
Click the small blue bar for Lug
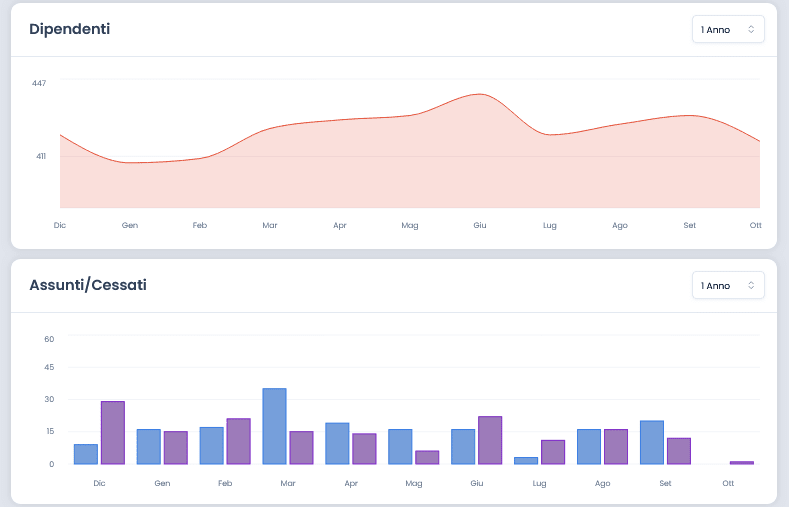point(526,460)
